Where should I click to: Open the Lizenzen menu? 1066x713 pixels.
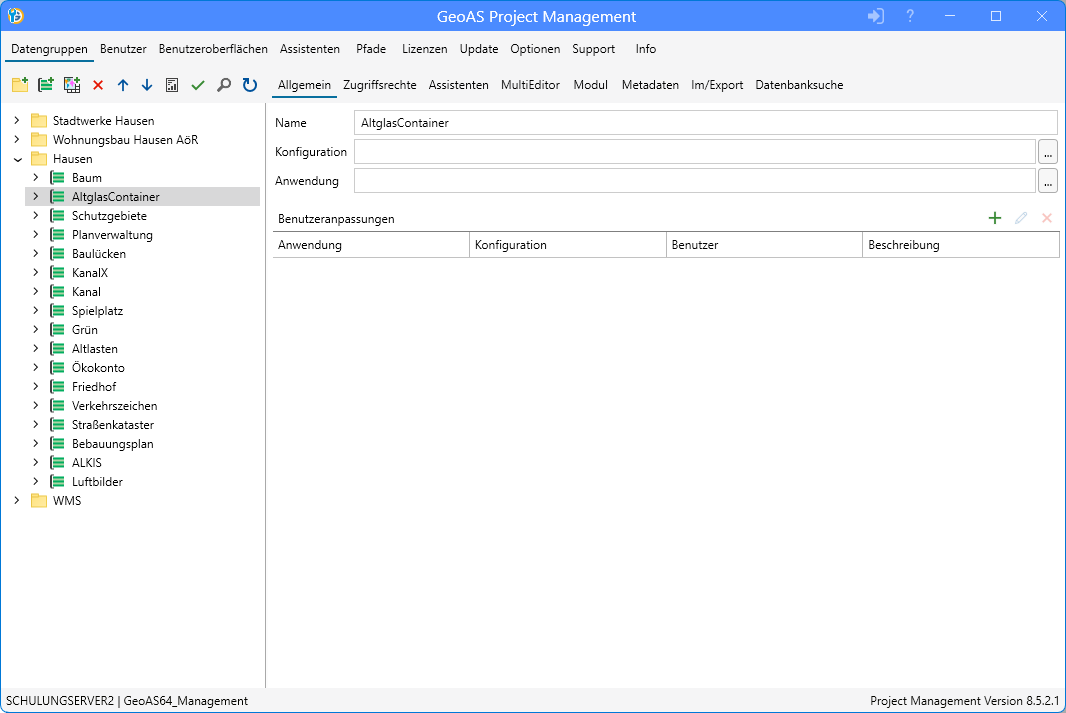424,49
